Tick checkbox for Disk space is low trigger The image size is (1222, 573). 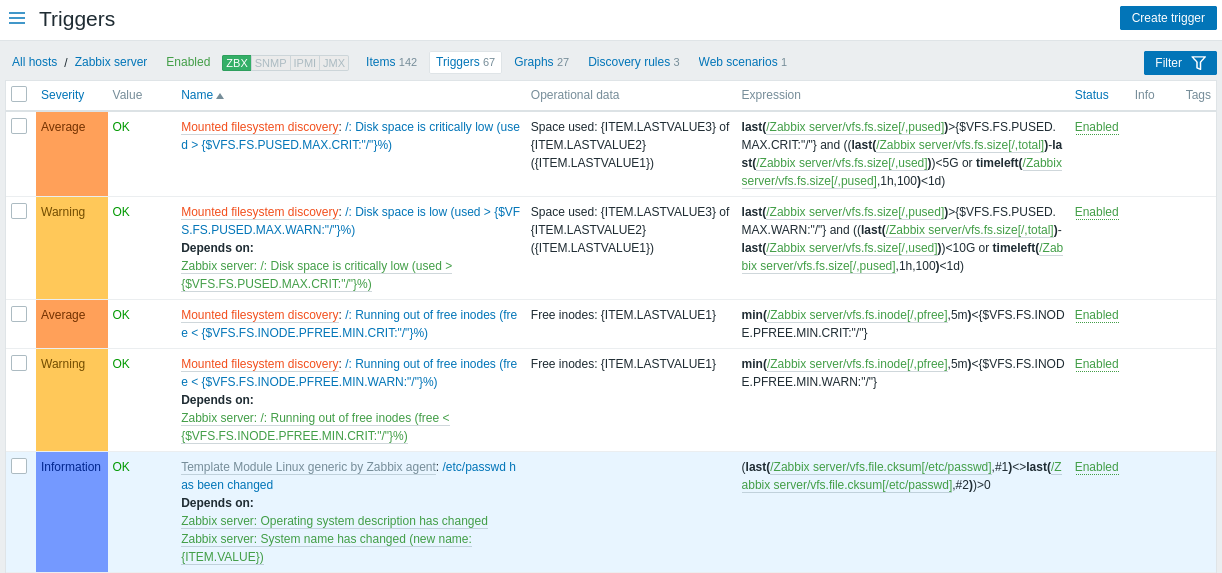[19, 211]
